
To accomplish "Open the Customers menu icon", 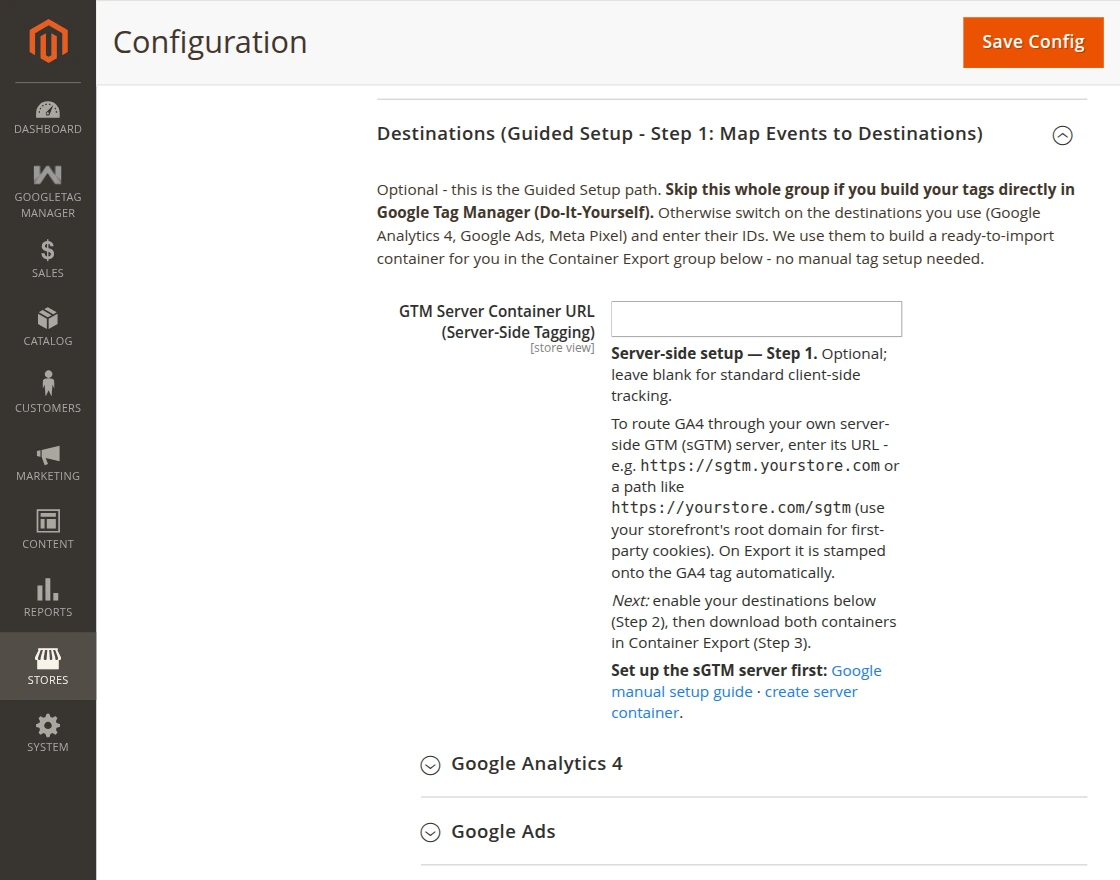I will [48, 383].
